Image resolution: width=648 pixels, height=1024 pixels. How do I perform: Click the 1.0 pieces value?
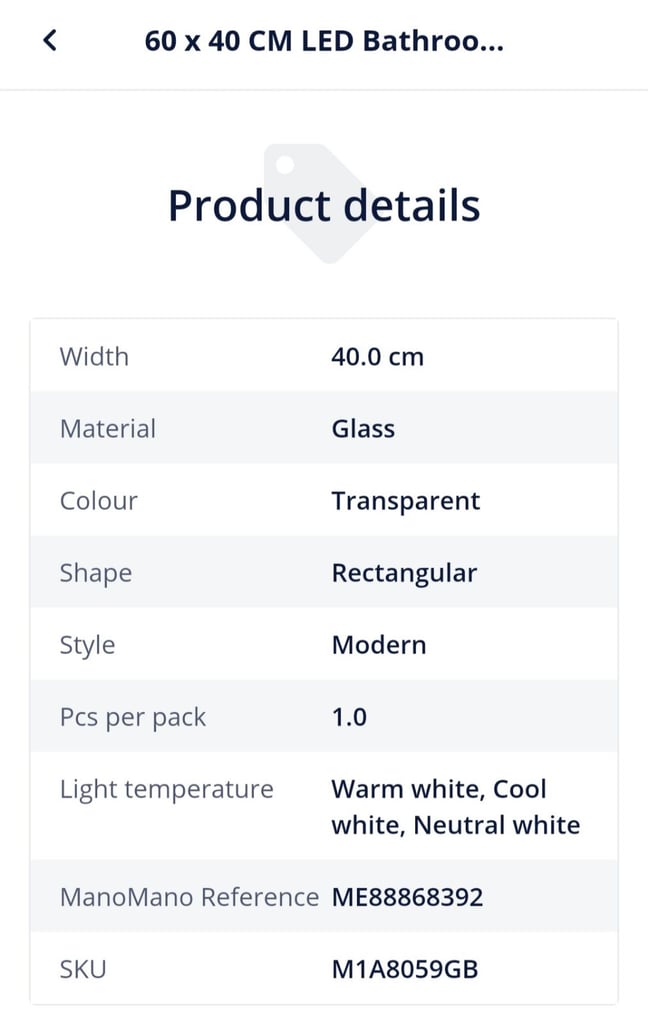coord(349,717)
